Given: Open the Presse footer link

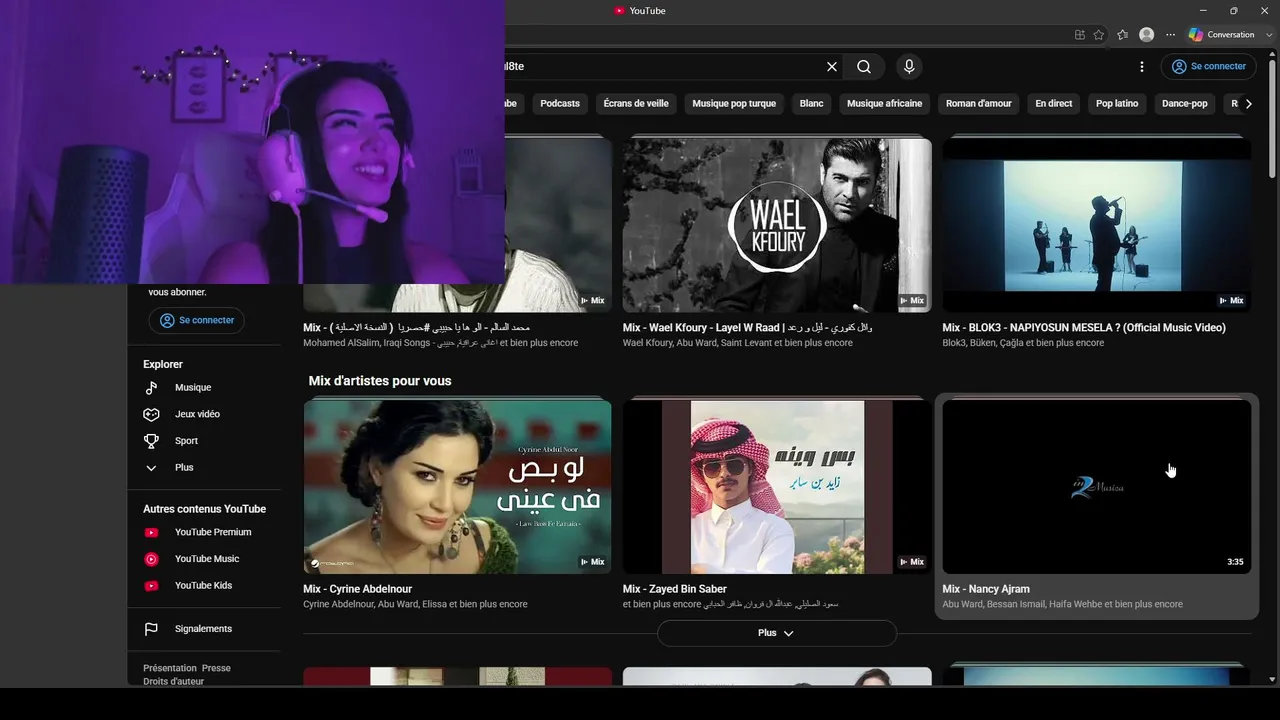Looking at the screenshot, I should click(216, 668).
